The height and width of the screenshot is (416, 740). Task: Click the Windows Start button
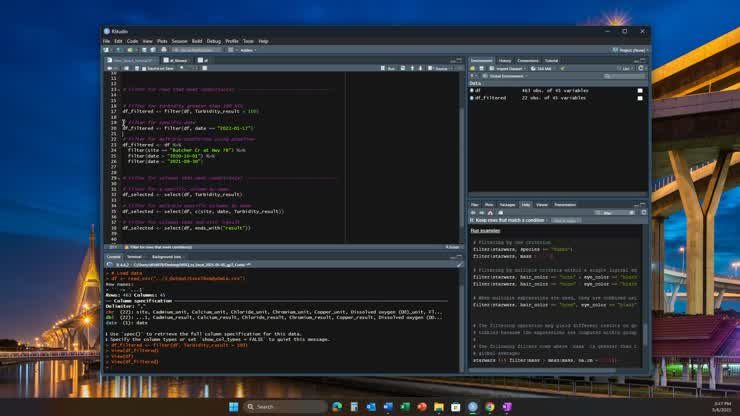point(233,407)
